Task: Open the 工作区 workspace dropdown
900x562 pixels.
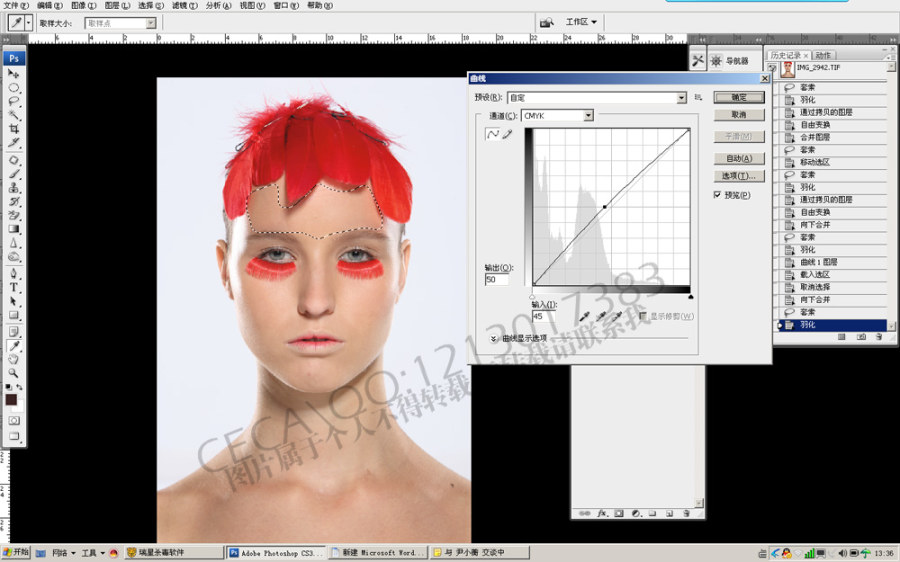Action: click(x=581, y=22)
